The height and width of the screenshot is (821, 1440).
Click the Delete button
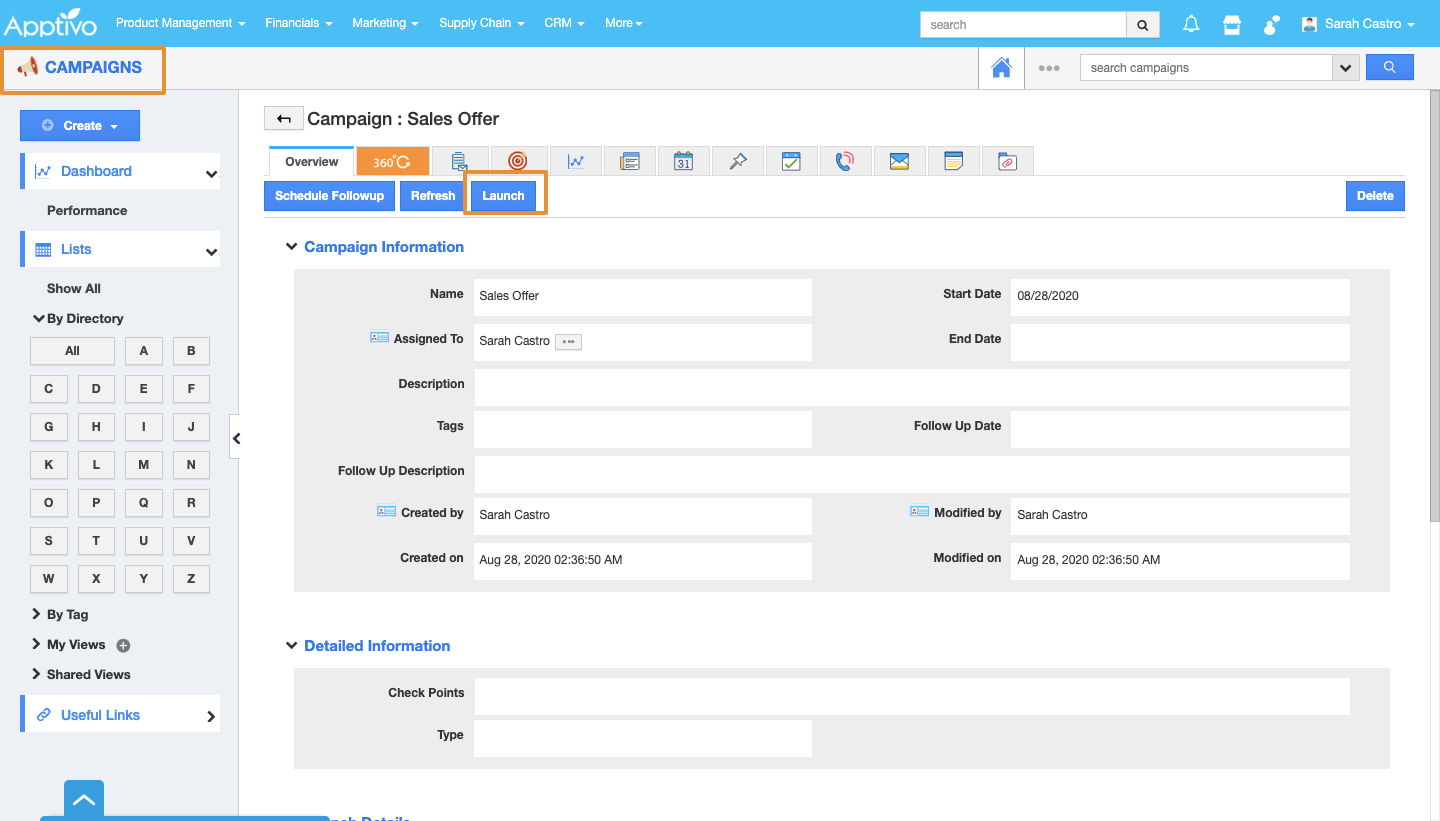1374,196
